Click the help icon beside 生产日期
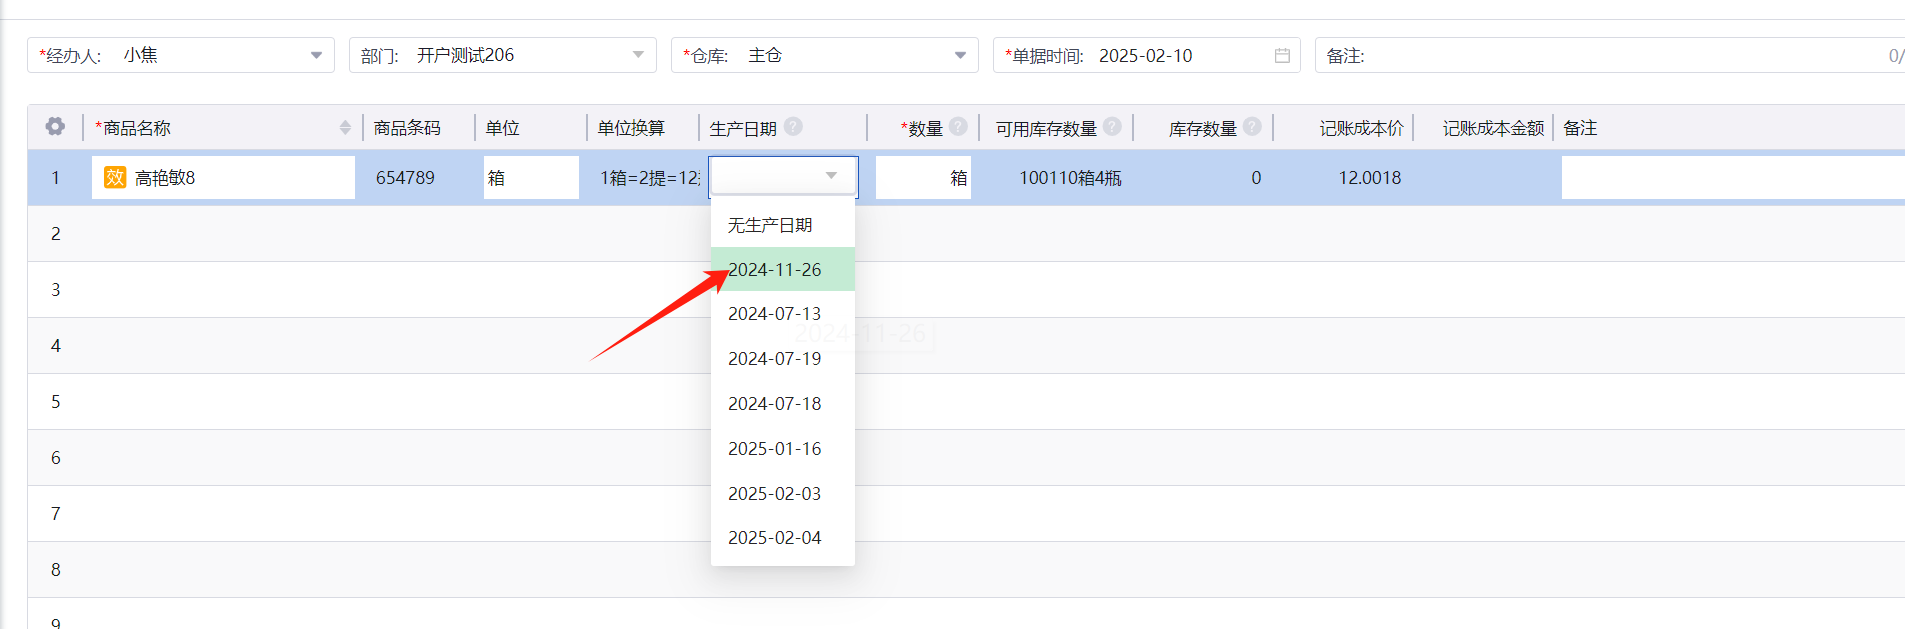This screenshot has height=629, width=1905. click(x=793, y=127)
